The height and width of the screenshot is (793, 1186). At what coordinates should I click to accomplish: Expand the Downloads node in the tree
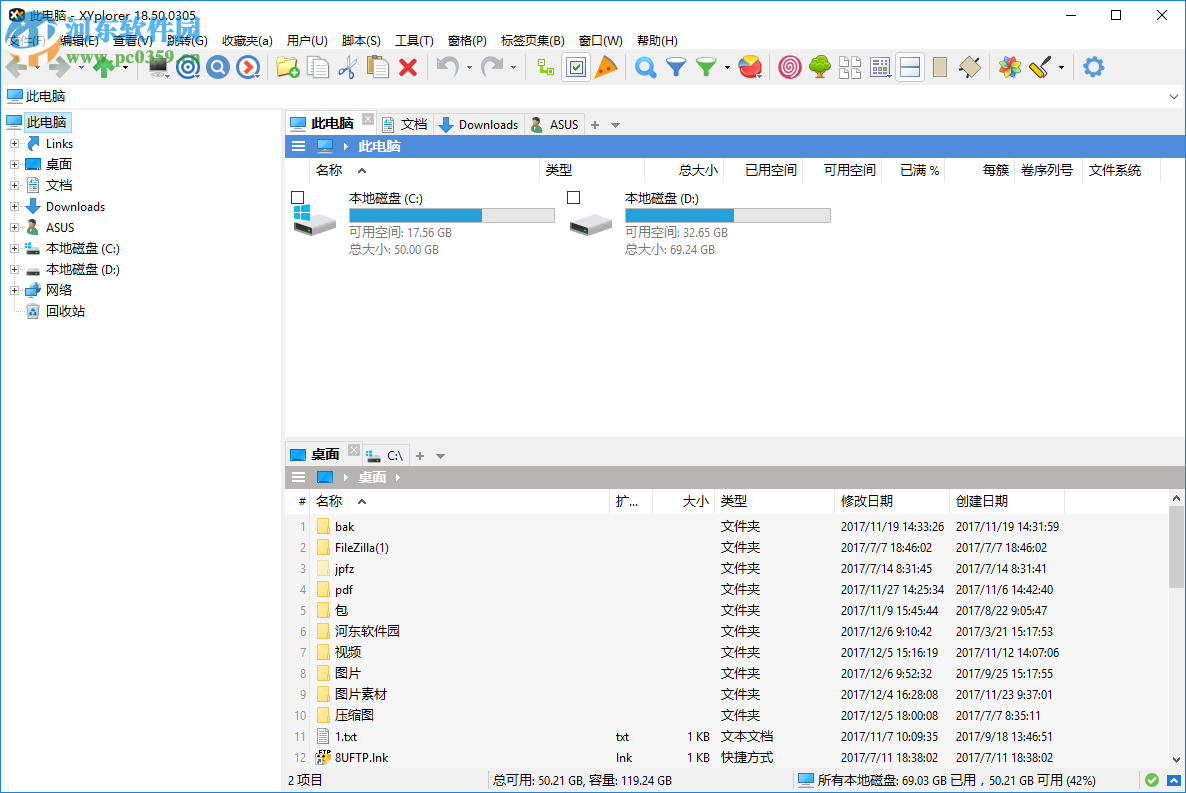click(14, 206)
